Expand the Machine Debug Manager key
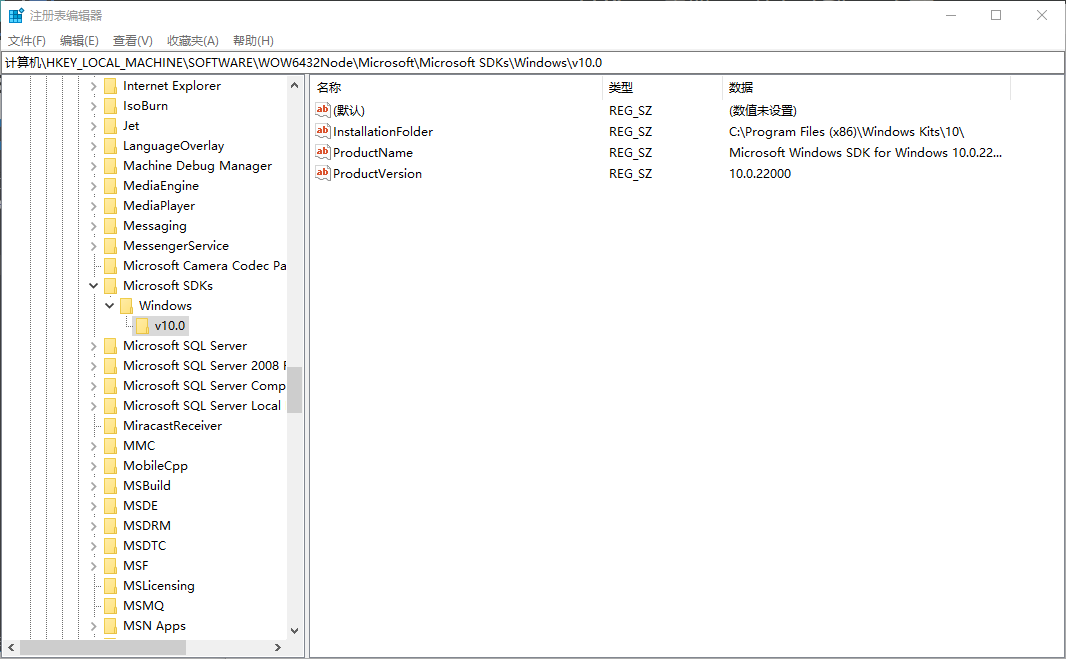The width and height of the screenshot is (1066, 659). tap(94, 166)
